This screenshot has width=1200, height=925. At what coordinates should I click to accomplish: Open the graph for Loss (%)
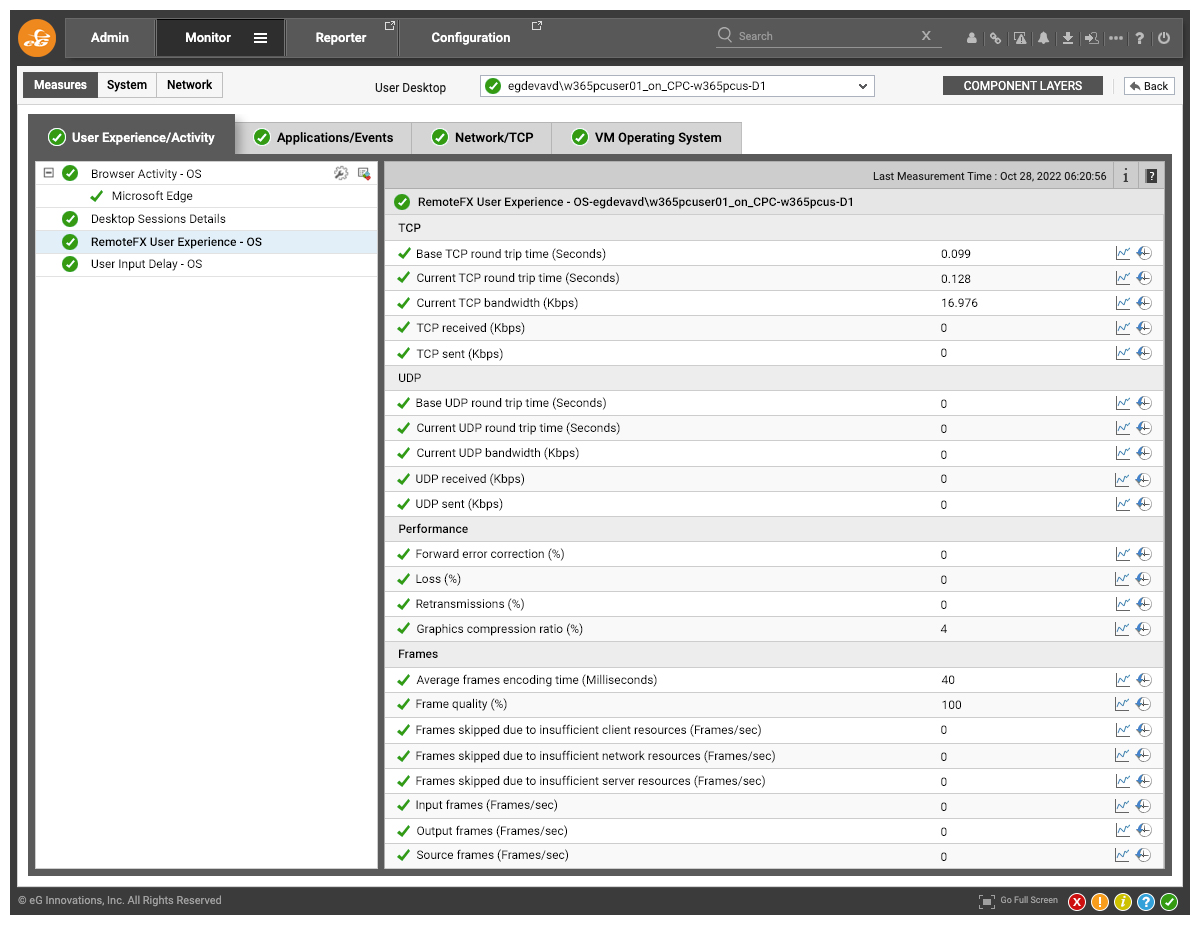point(1123,579)
